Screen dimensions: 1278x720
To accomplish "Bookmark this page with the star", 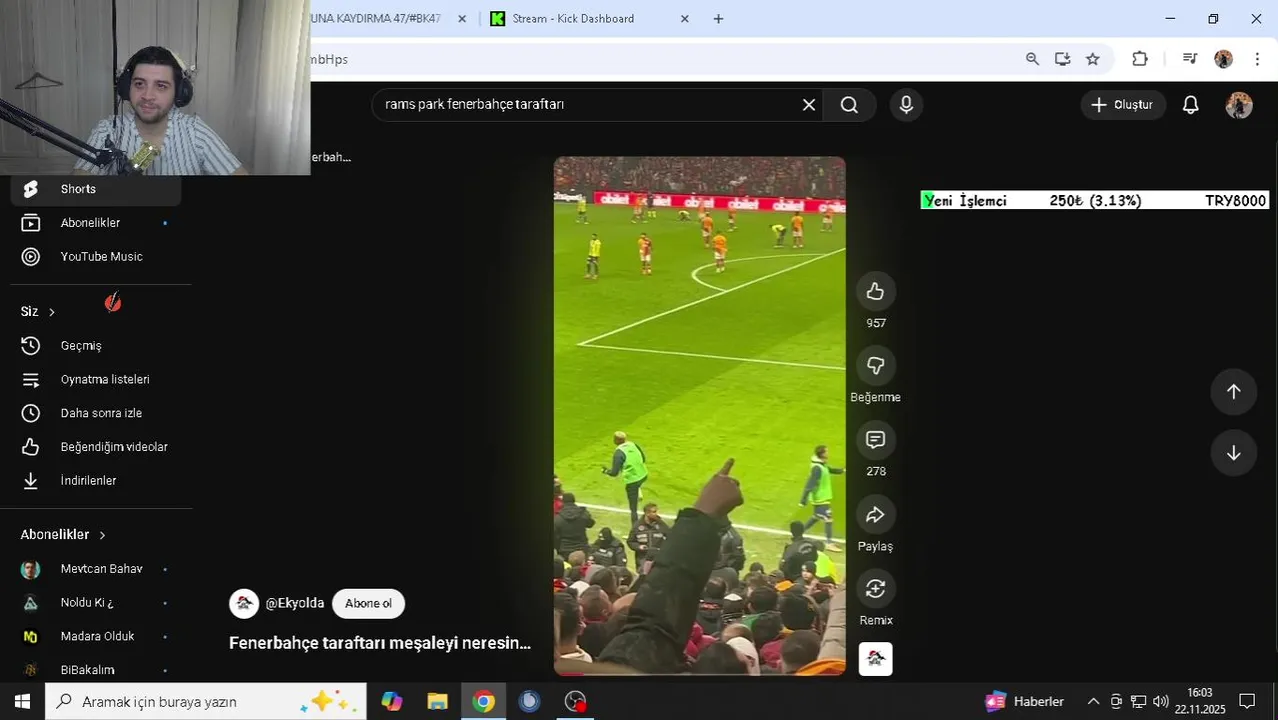I will [x=1093, y=59].
